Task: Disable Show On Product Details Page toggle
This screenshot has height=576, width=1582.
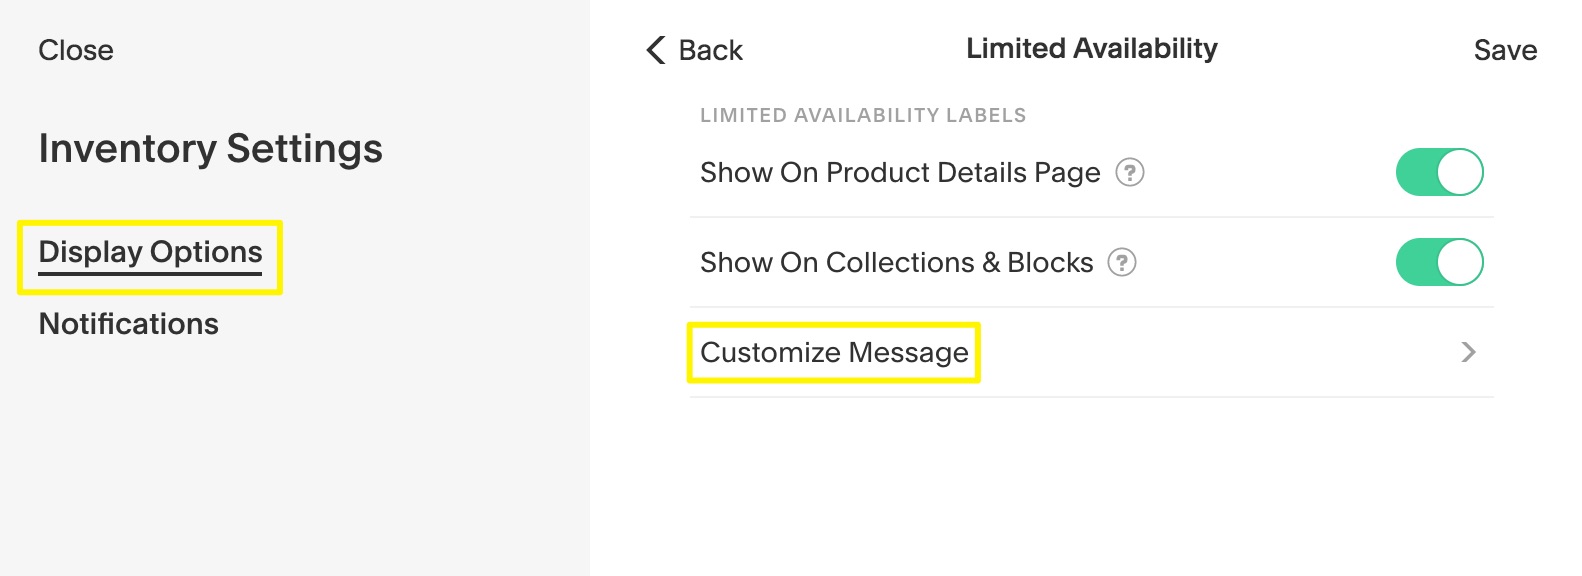Action: pyautogui.click(x=1439, y=172)
